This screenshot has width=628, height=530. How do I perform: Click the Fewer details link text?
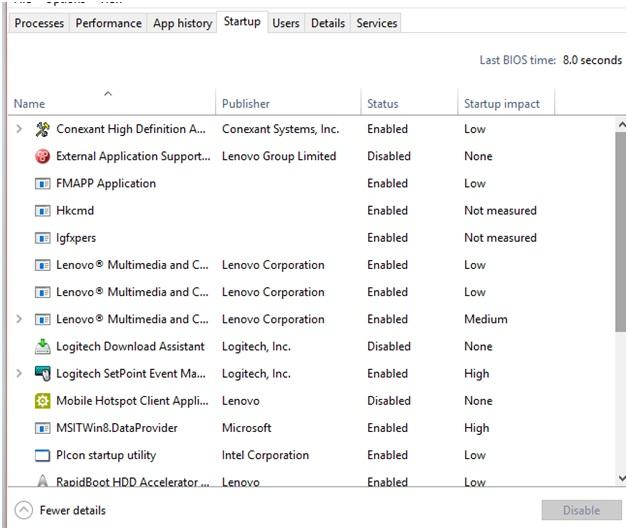[x=72, y=510]
